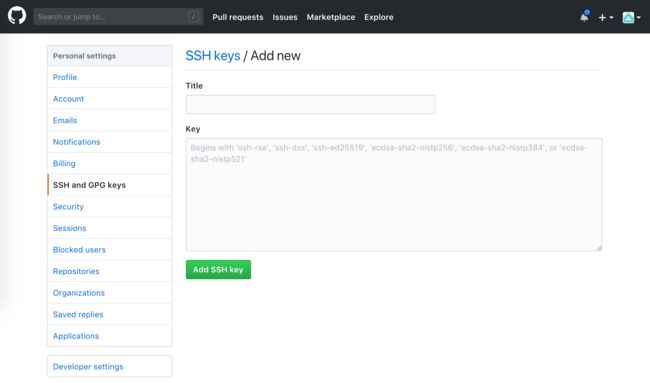This screenshot has height=383, width=650.
Task: Open the Blocked users settings page
Action: tap(110, 250)
